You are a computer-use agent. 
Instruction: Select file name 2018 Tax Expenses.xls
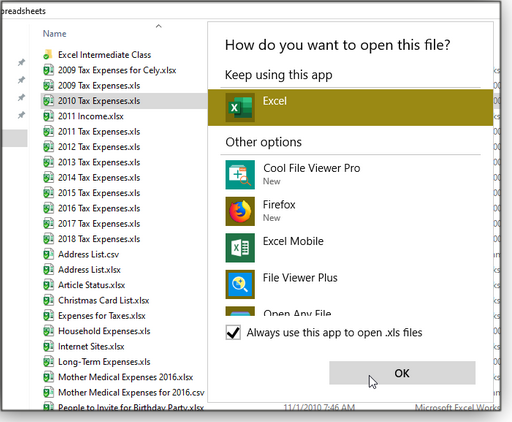99,239
